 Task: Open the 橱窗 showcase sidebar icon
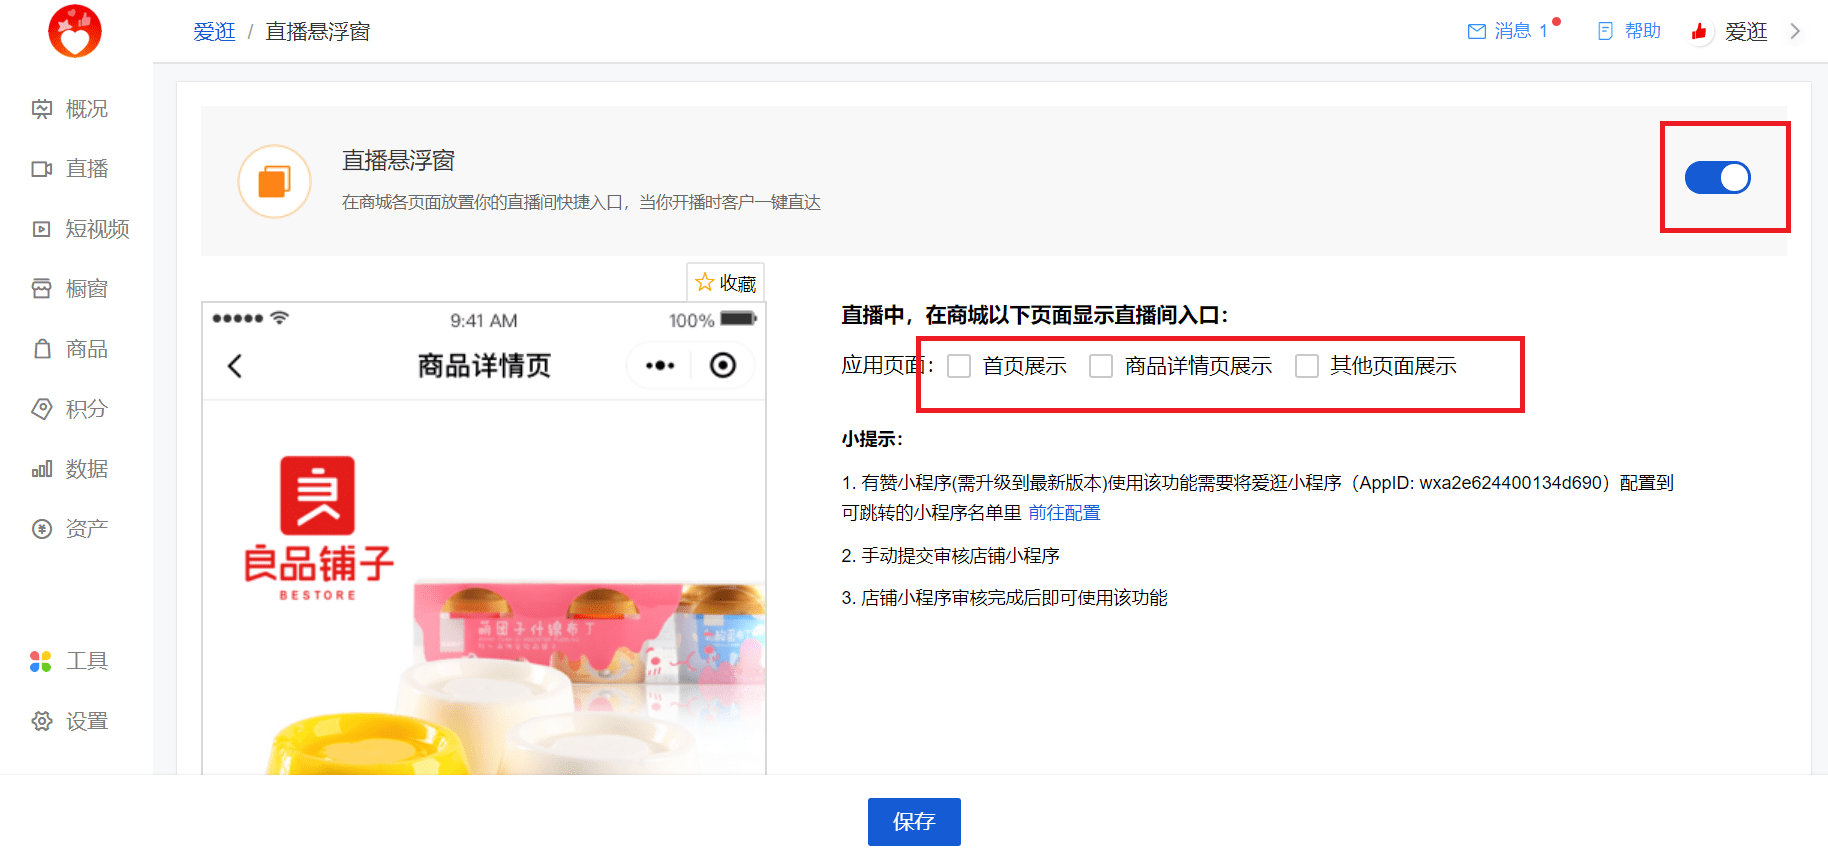(x=42, y=289)
